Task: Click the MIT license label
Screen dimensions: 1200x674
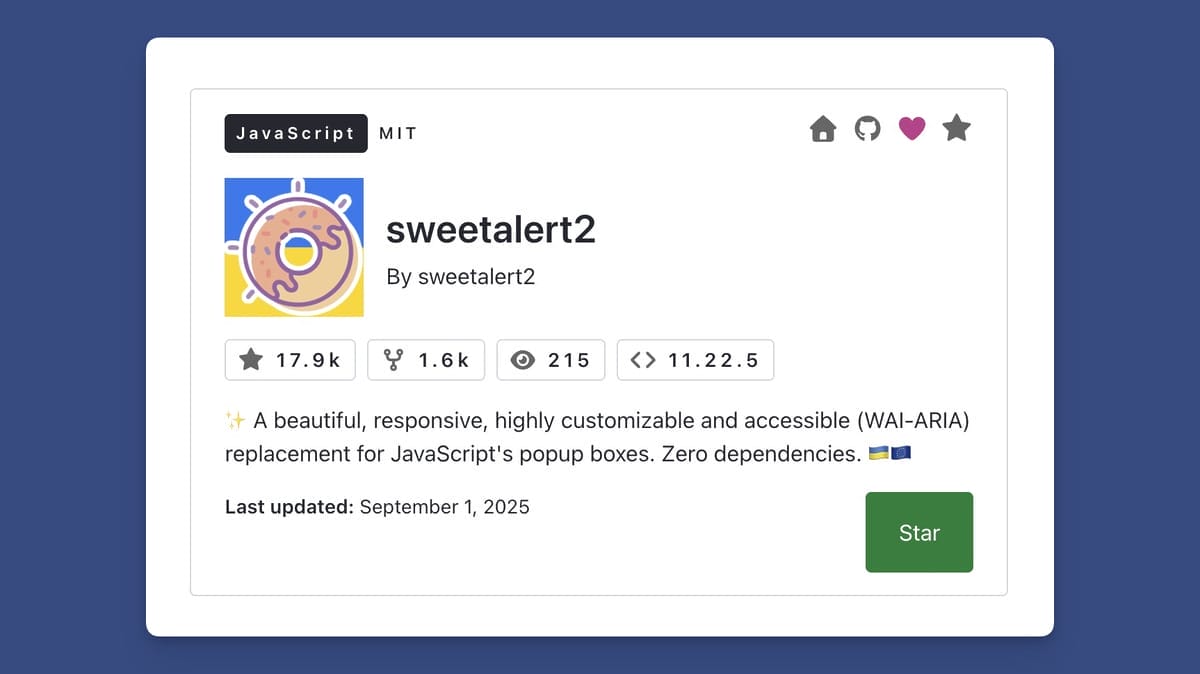Action: tap(398, 133)
